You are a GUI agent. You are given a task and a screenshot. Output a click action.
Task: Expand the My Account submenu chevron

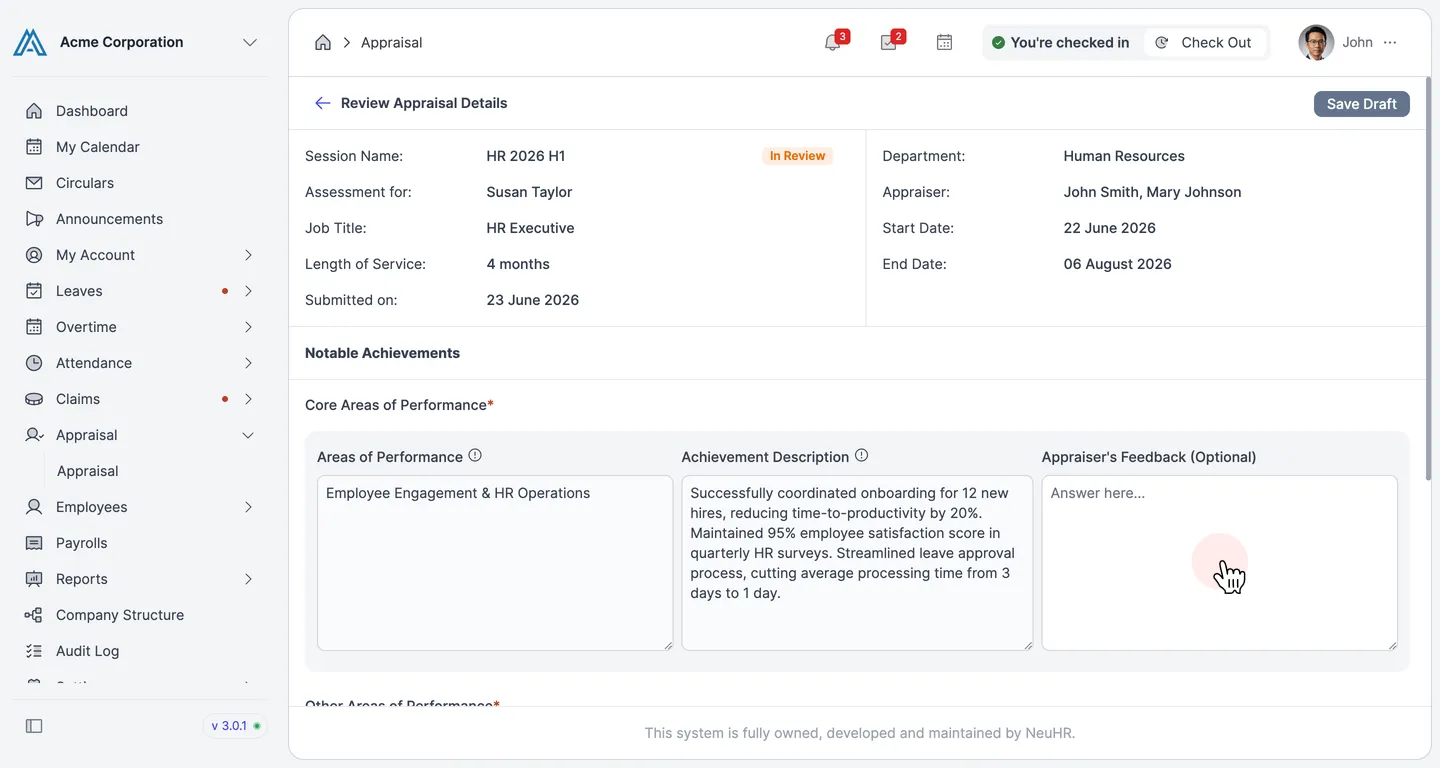pyautogui.click(x=248, y=255)
